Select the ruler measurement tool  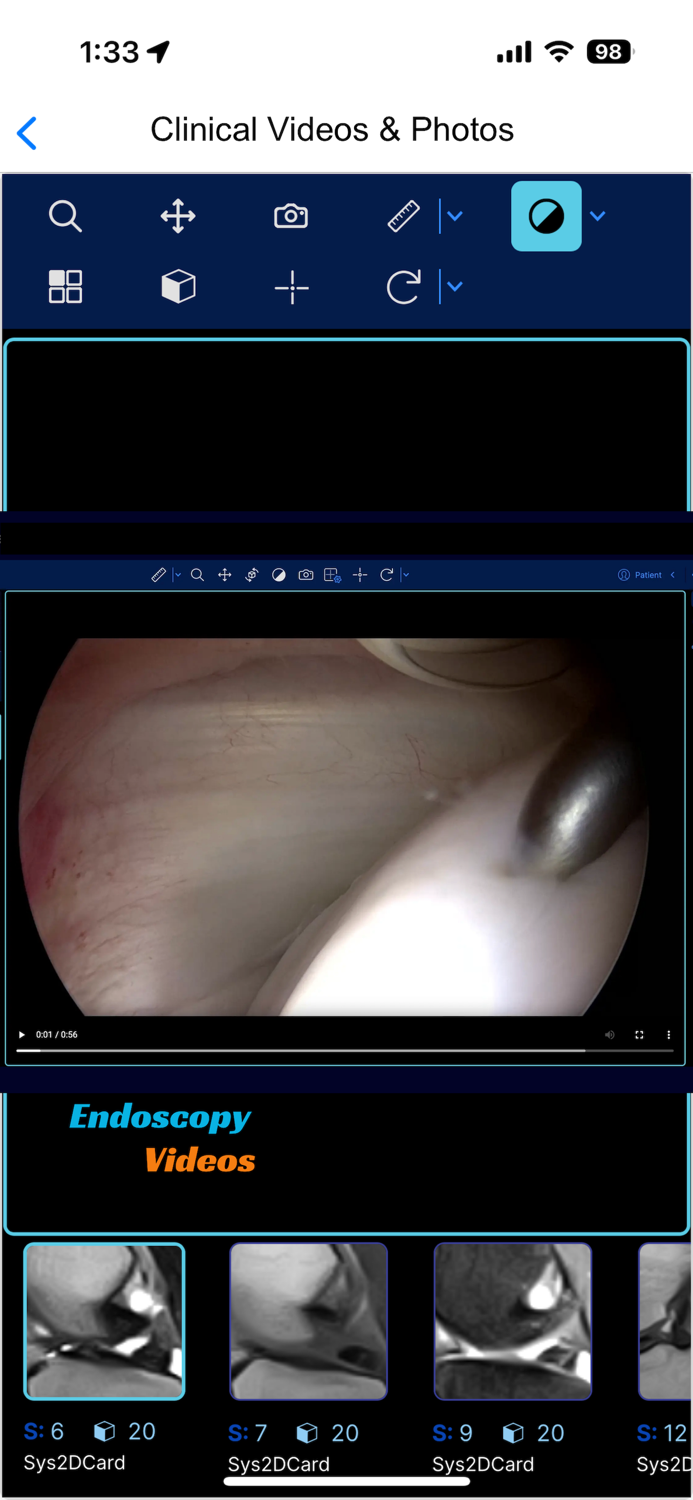(x=404, y=216)
